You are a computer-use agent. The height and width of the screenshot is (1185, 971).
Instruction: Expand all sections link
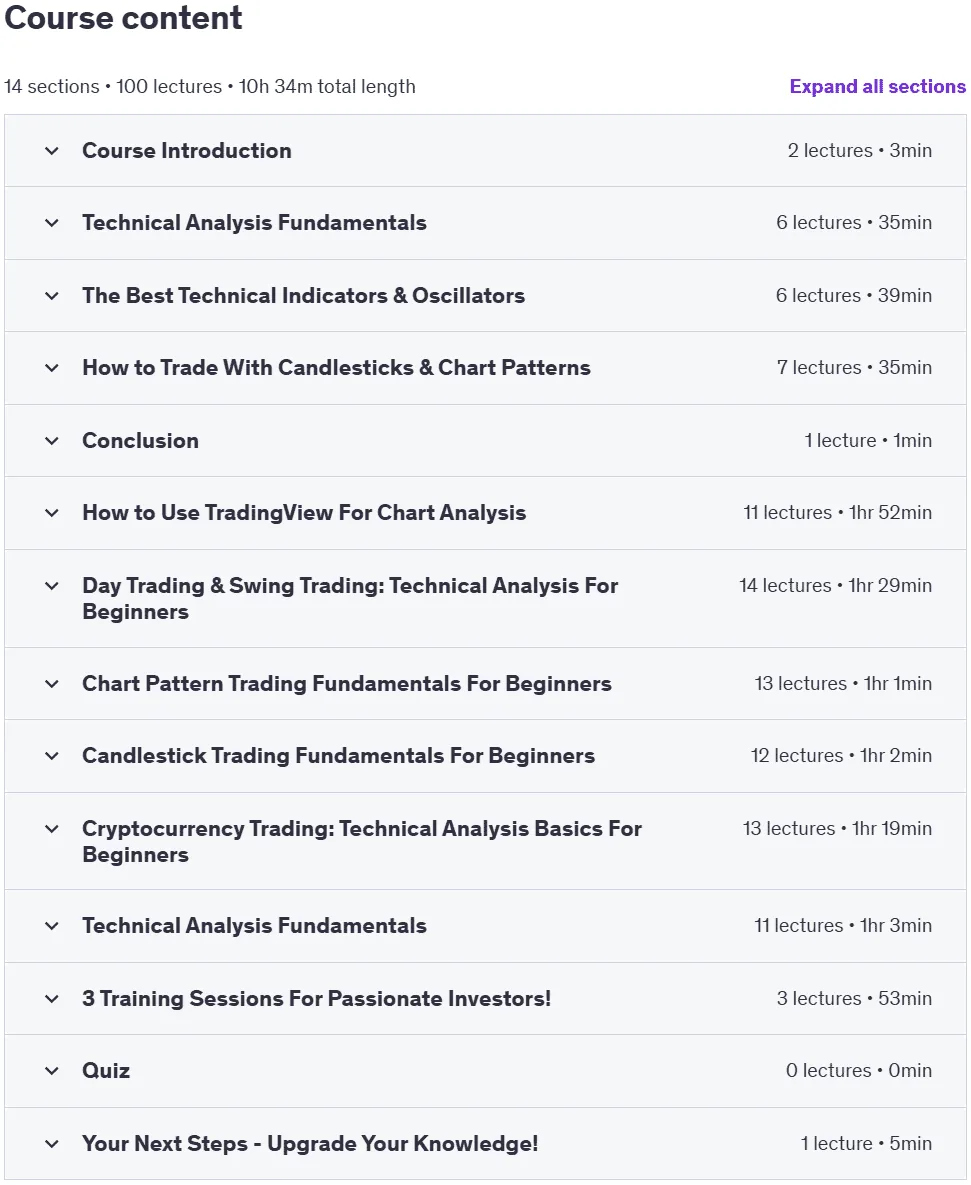pyautogui.click(x=877, y=86)
